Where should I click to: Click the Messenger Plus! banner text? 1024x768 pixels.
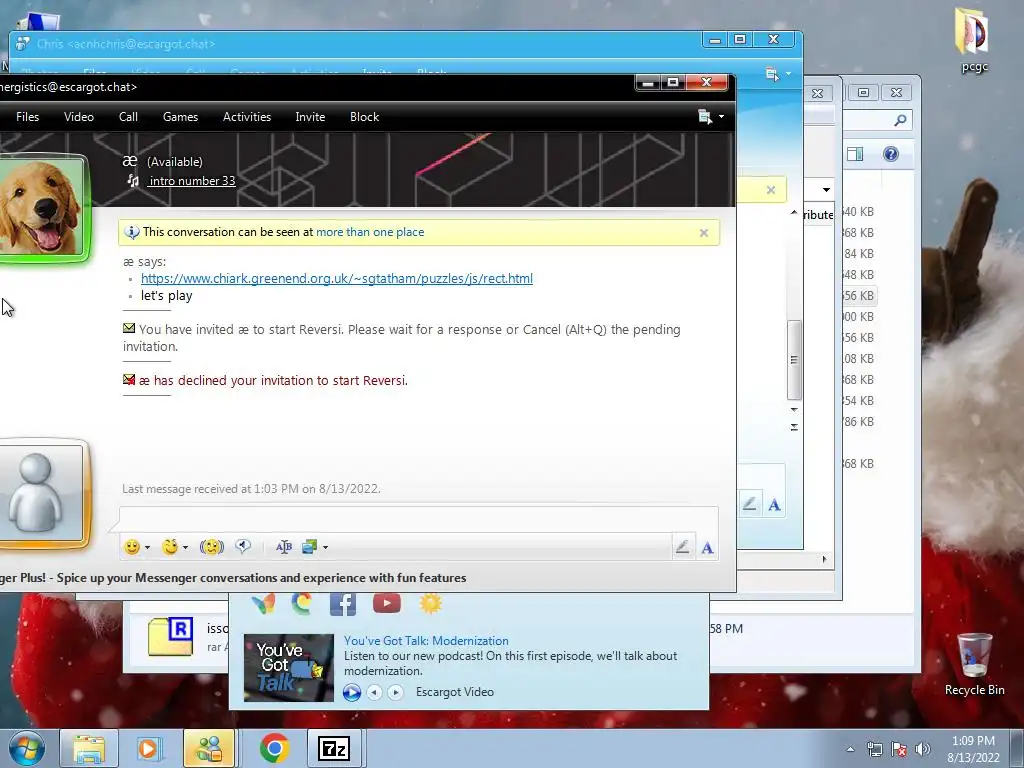pos(233,578)
